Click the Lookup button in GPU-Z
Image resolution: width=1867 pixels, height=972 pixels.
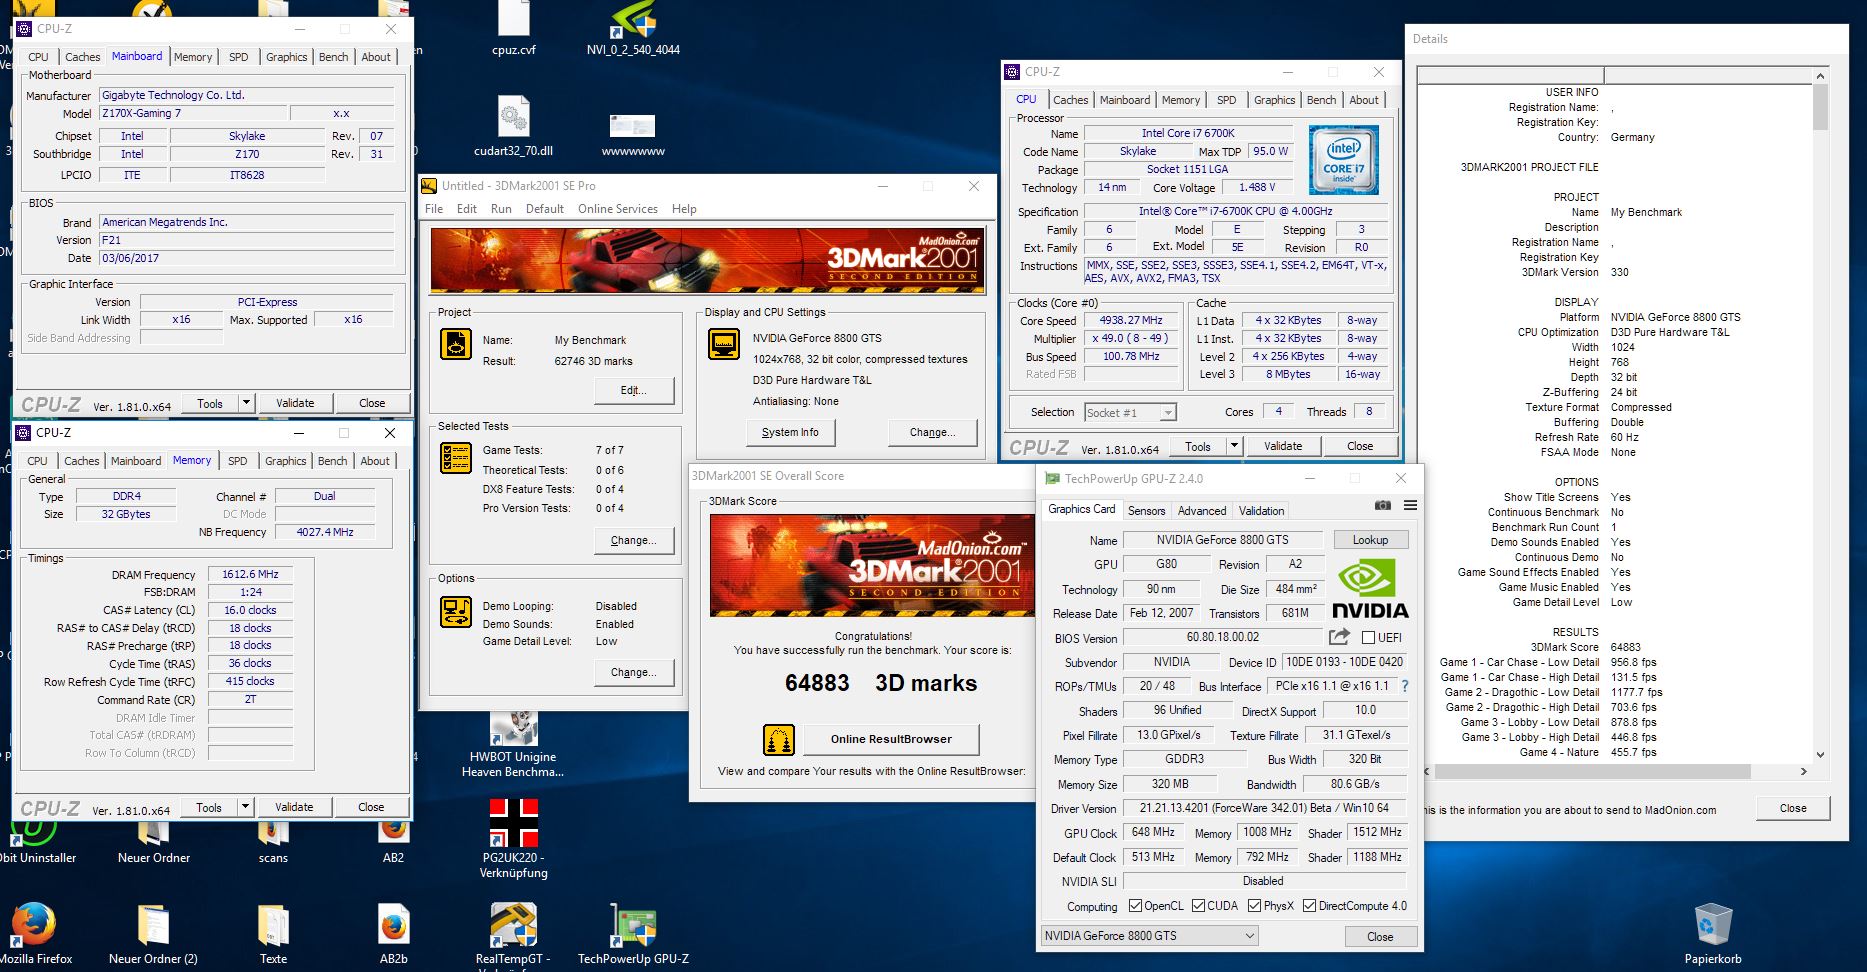(1370, 539)
